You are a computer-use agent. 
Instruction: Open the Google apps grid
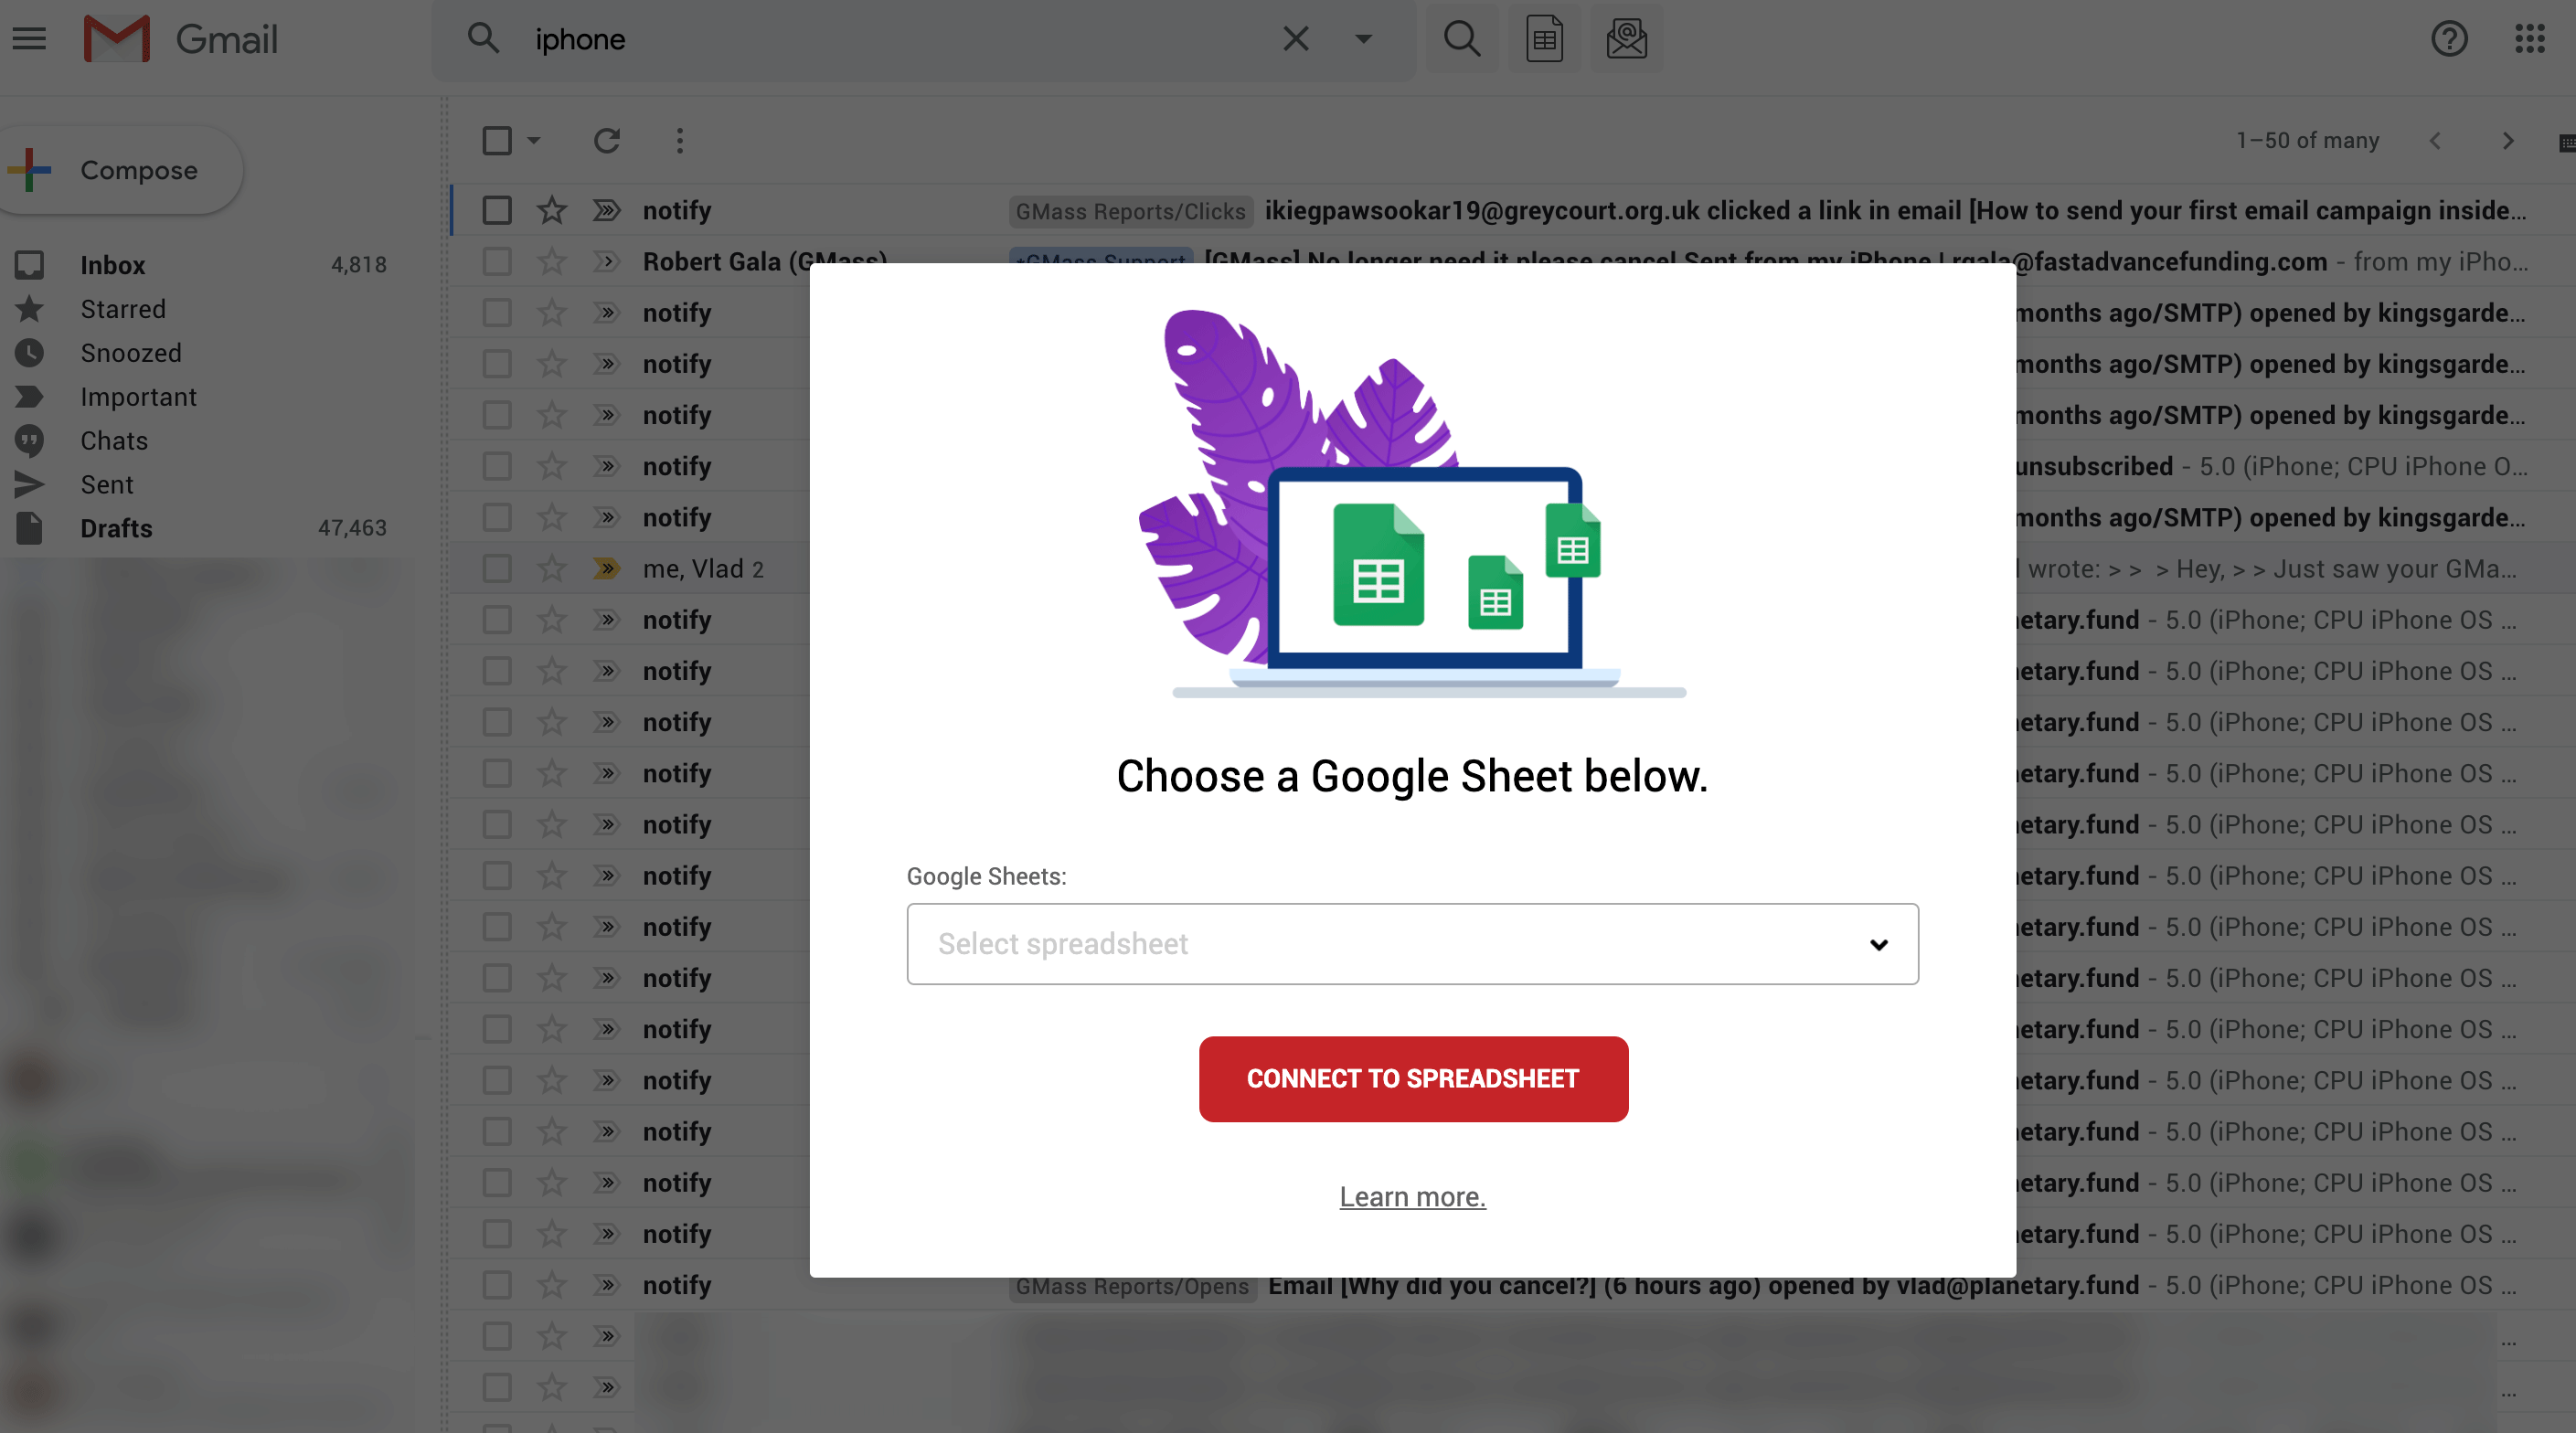[x=2529, y=39]
